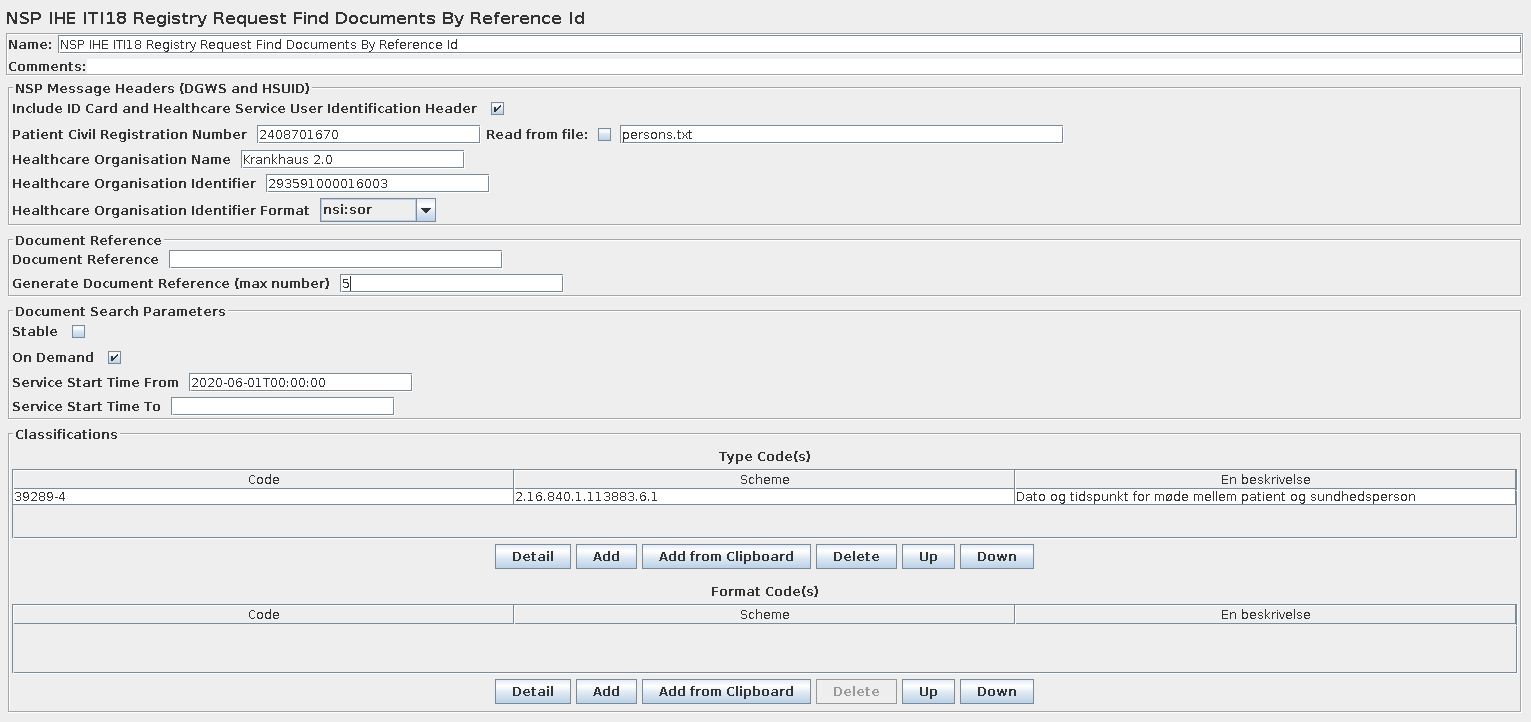
Task: Click Detail button under Type Codes
Action: point(532,557)
